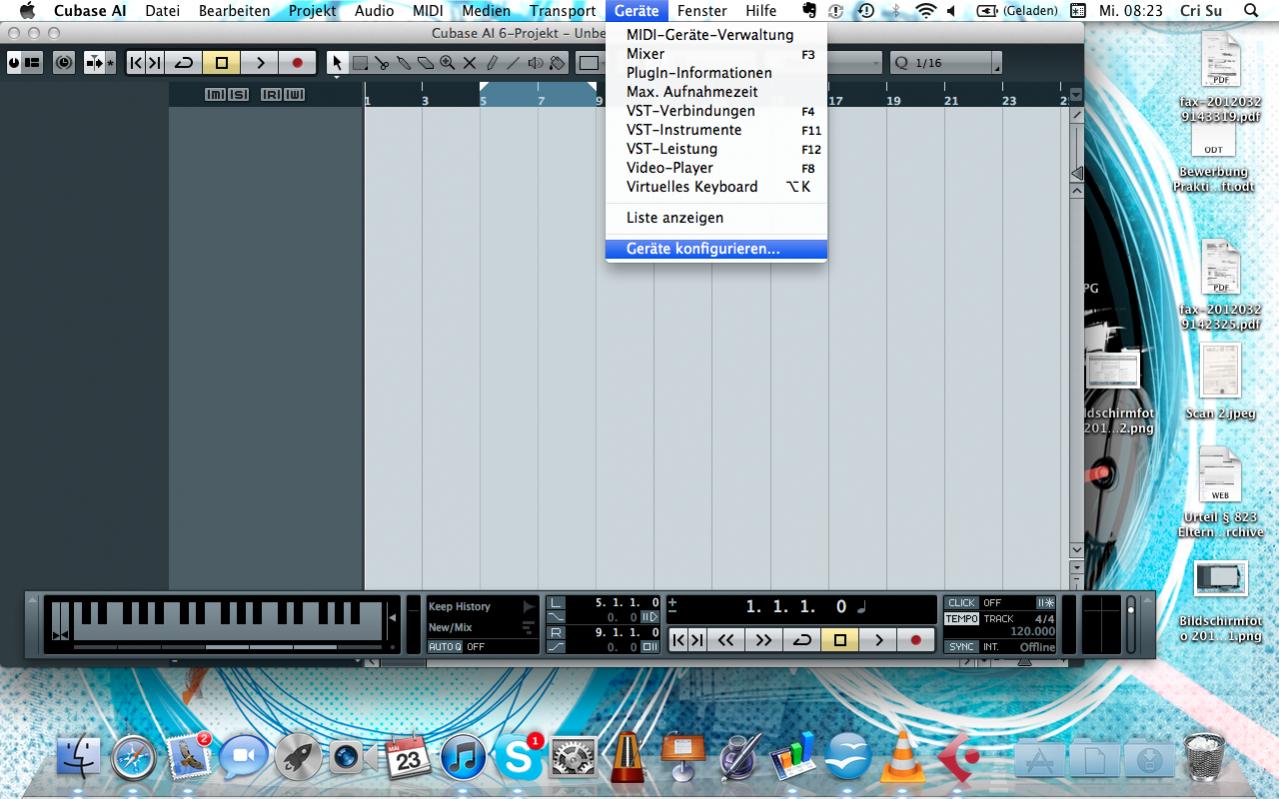Toggle Cycle in the transport panel

802,640
